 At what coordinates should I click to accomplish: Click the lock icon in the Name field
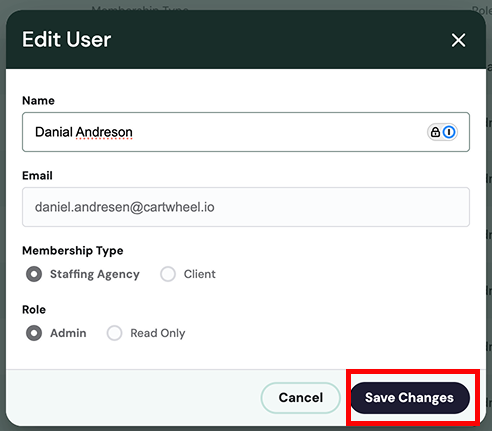[x=435, y=132]
